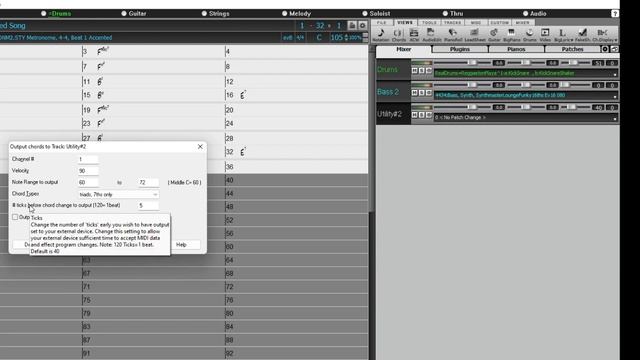Select the Guitar track radio button
The height and width of the screenshot is (360, 640).
click(x=124, y=13)
